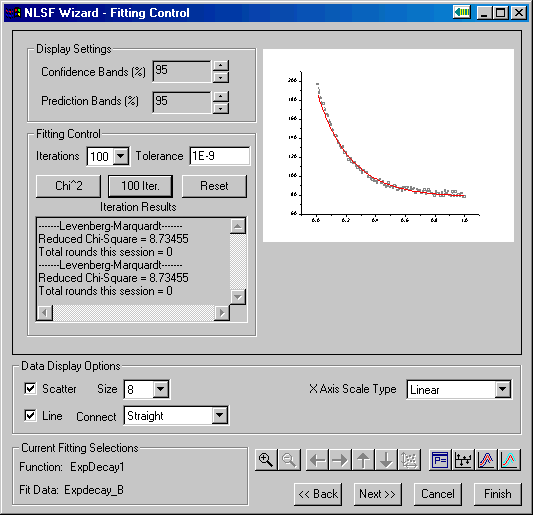Open the X Axis Scale Type dropdown
Screen dimensions: 533x515
502,389
